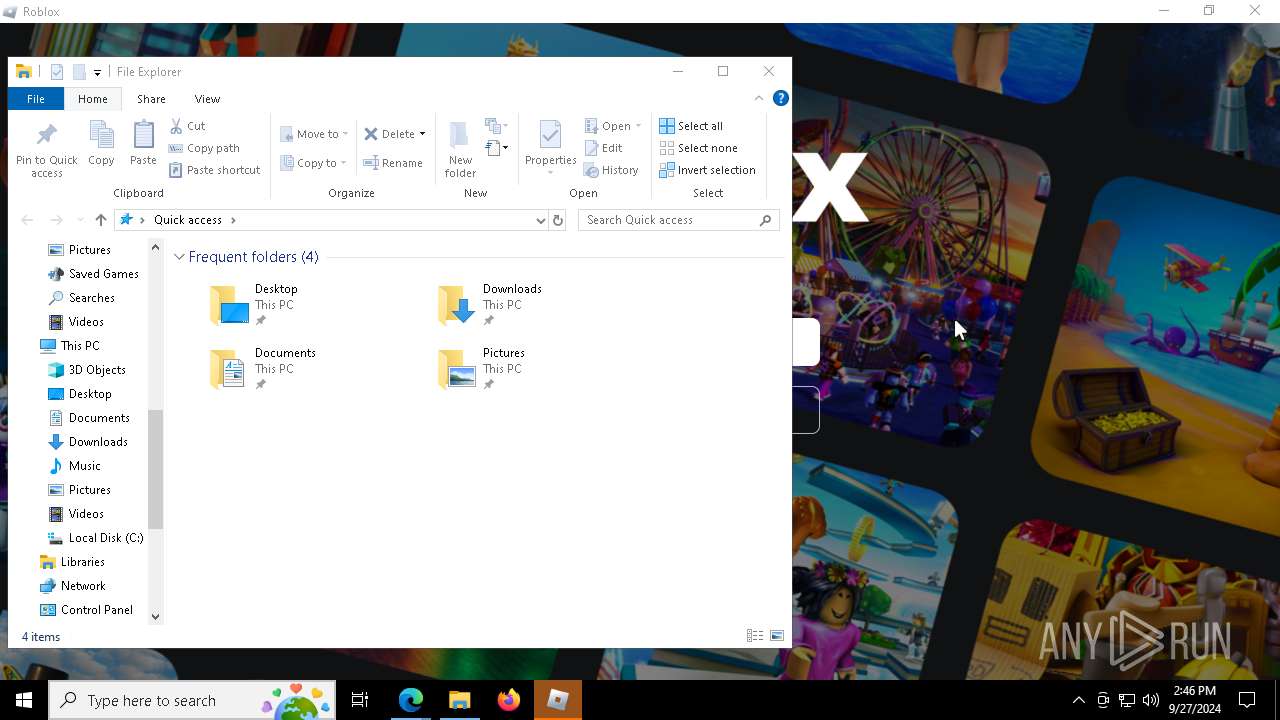Go up one folder level

point(100,220)
